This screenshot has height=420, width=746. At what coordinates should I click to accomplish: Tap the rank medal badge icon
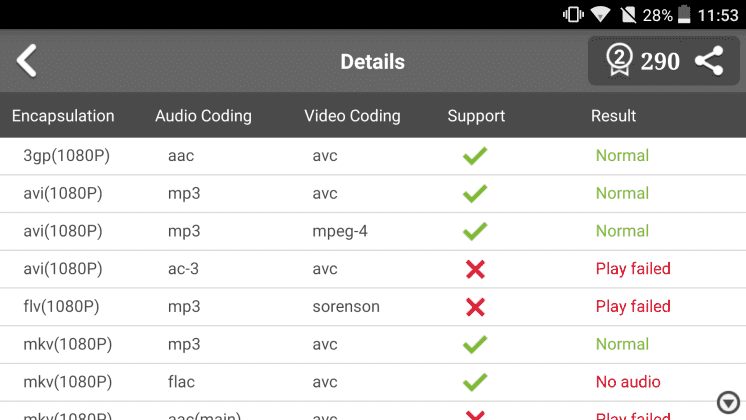coord(619,60)
